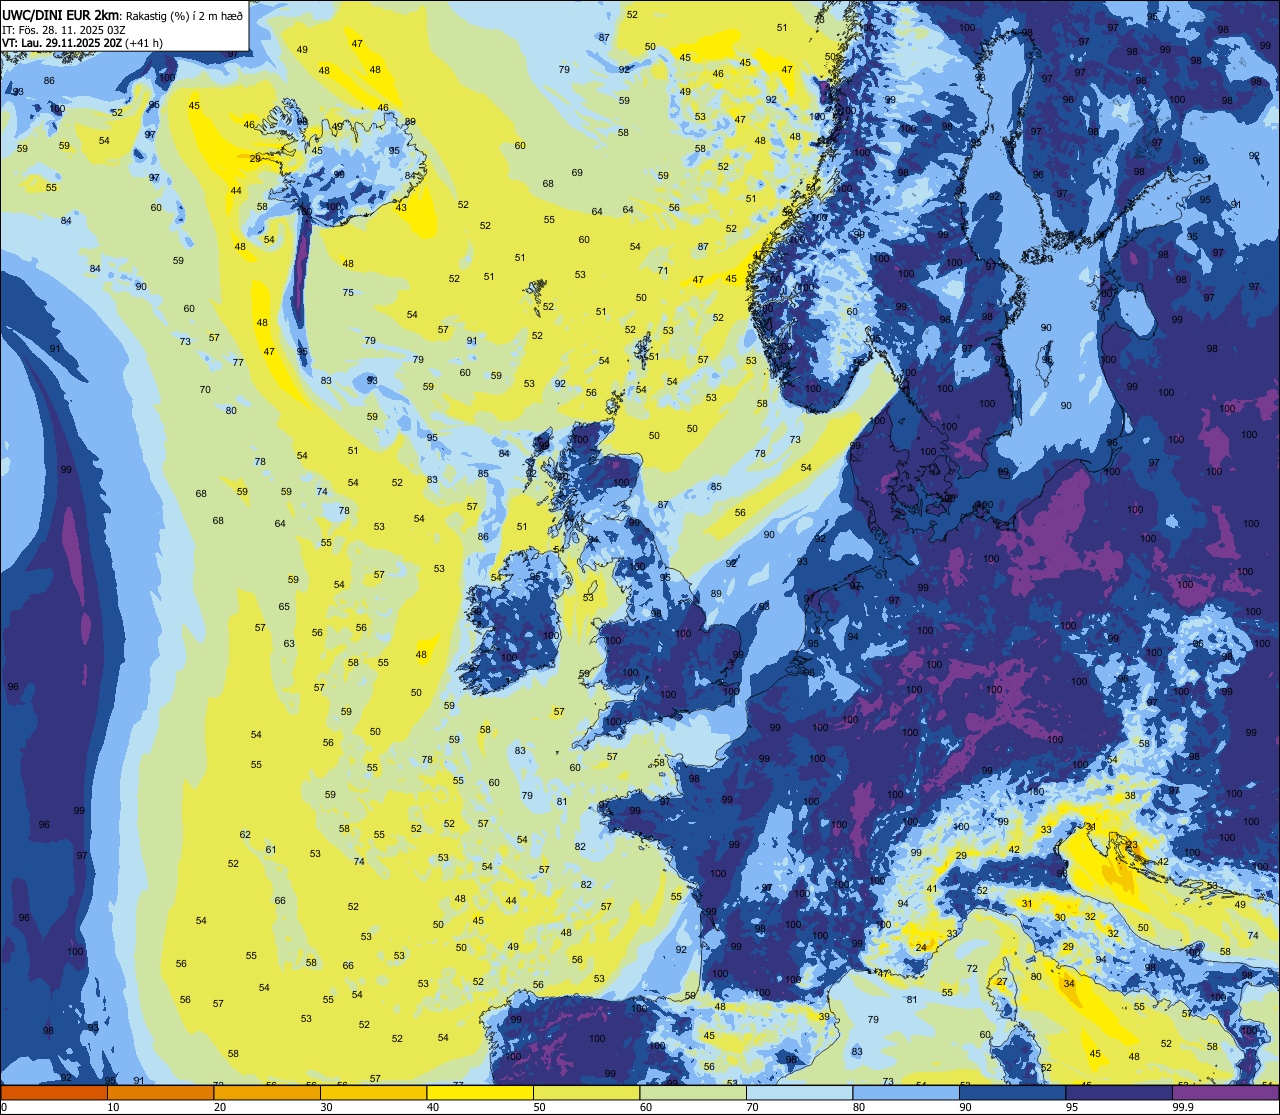This screenshot has width=1280, height=1115.
Task: Click the light green 60–70 legend swatch
Action: click(x=693, y=1092)
